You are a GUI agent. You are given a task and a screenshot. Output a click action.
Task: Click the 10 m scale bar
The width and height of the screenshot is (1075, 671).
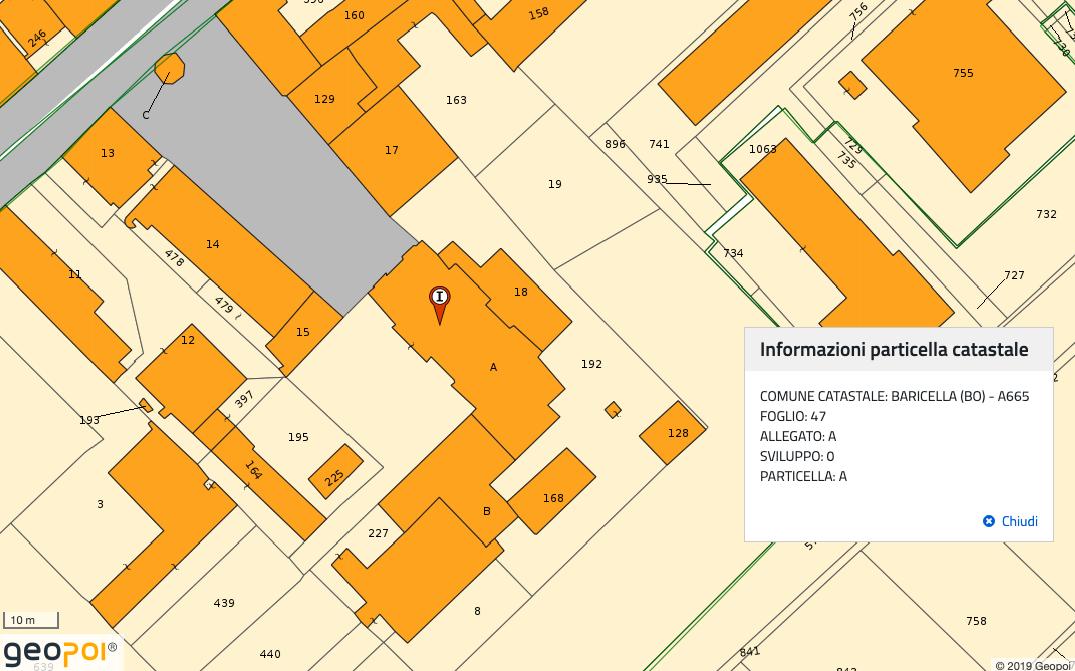coord(31,621)
